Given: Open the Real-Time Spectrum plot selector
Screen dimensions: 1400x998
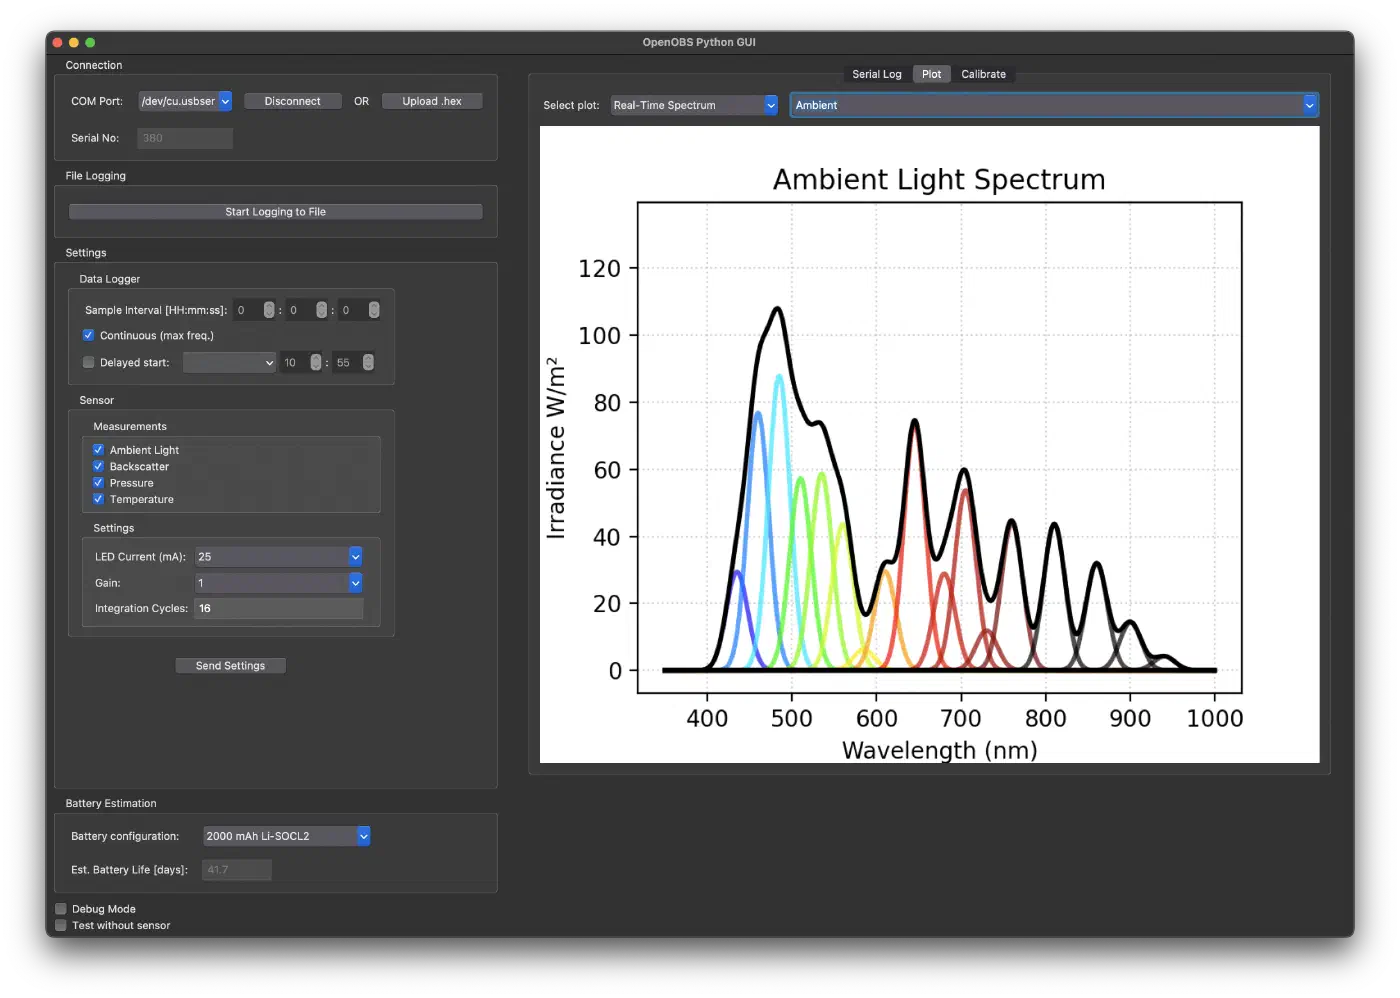Looking at the screenshot, I should (694, 105).
